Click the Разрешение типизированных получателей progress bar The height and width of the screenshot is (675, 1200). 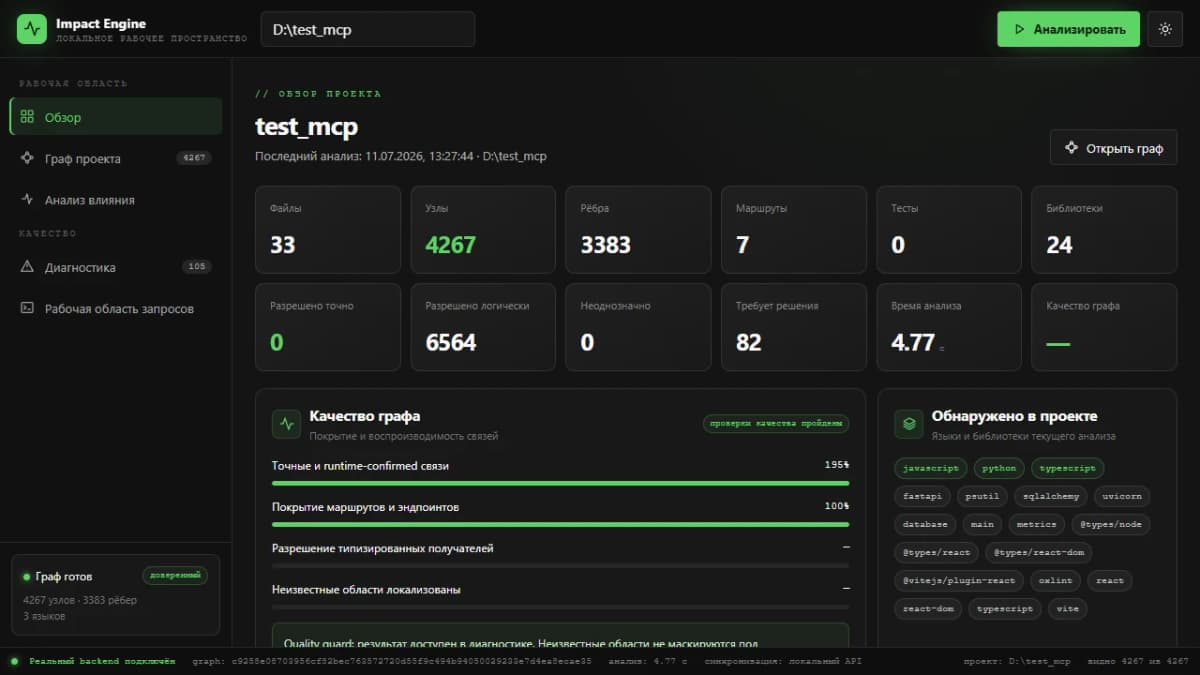coord(560,565)
